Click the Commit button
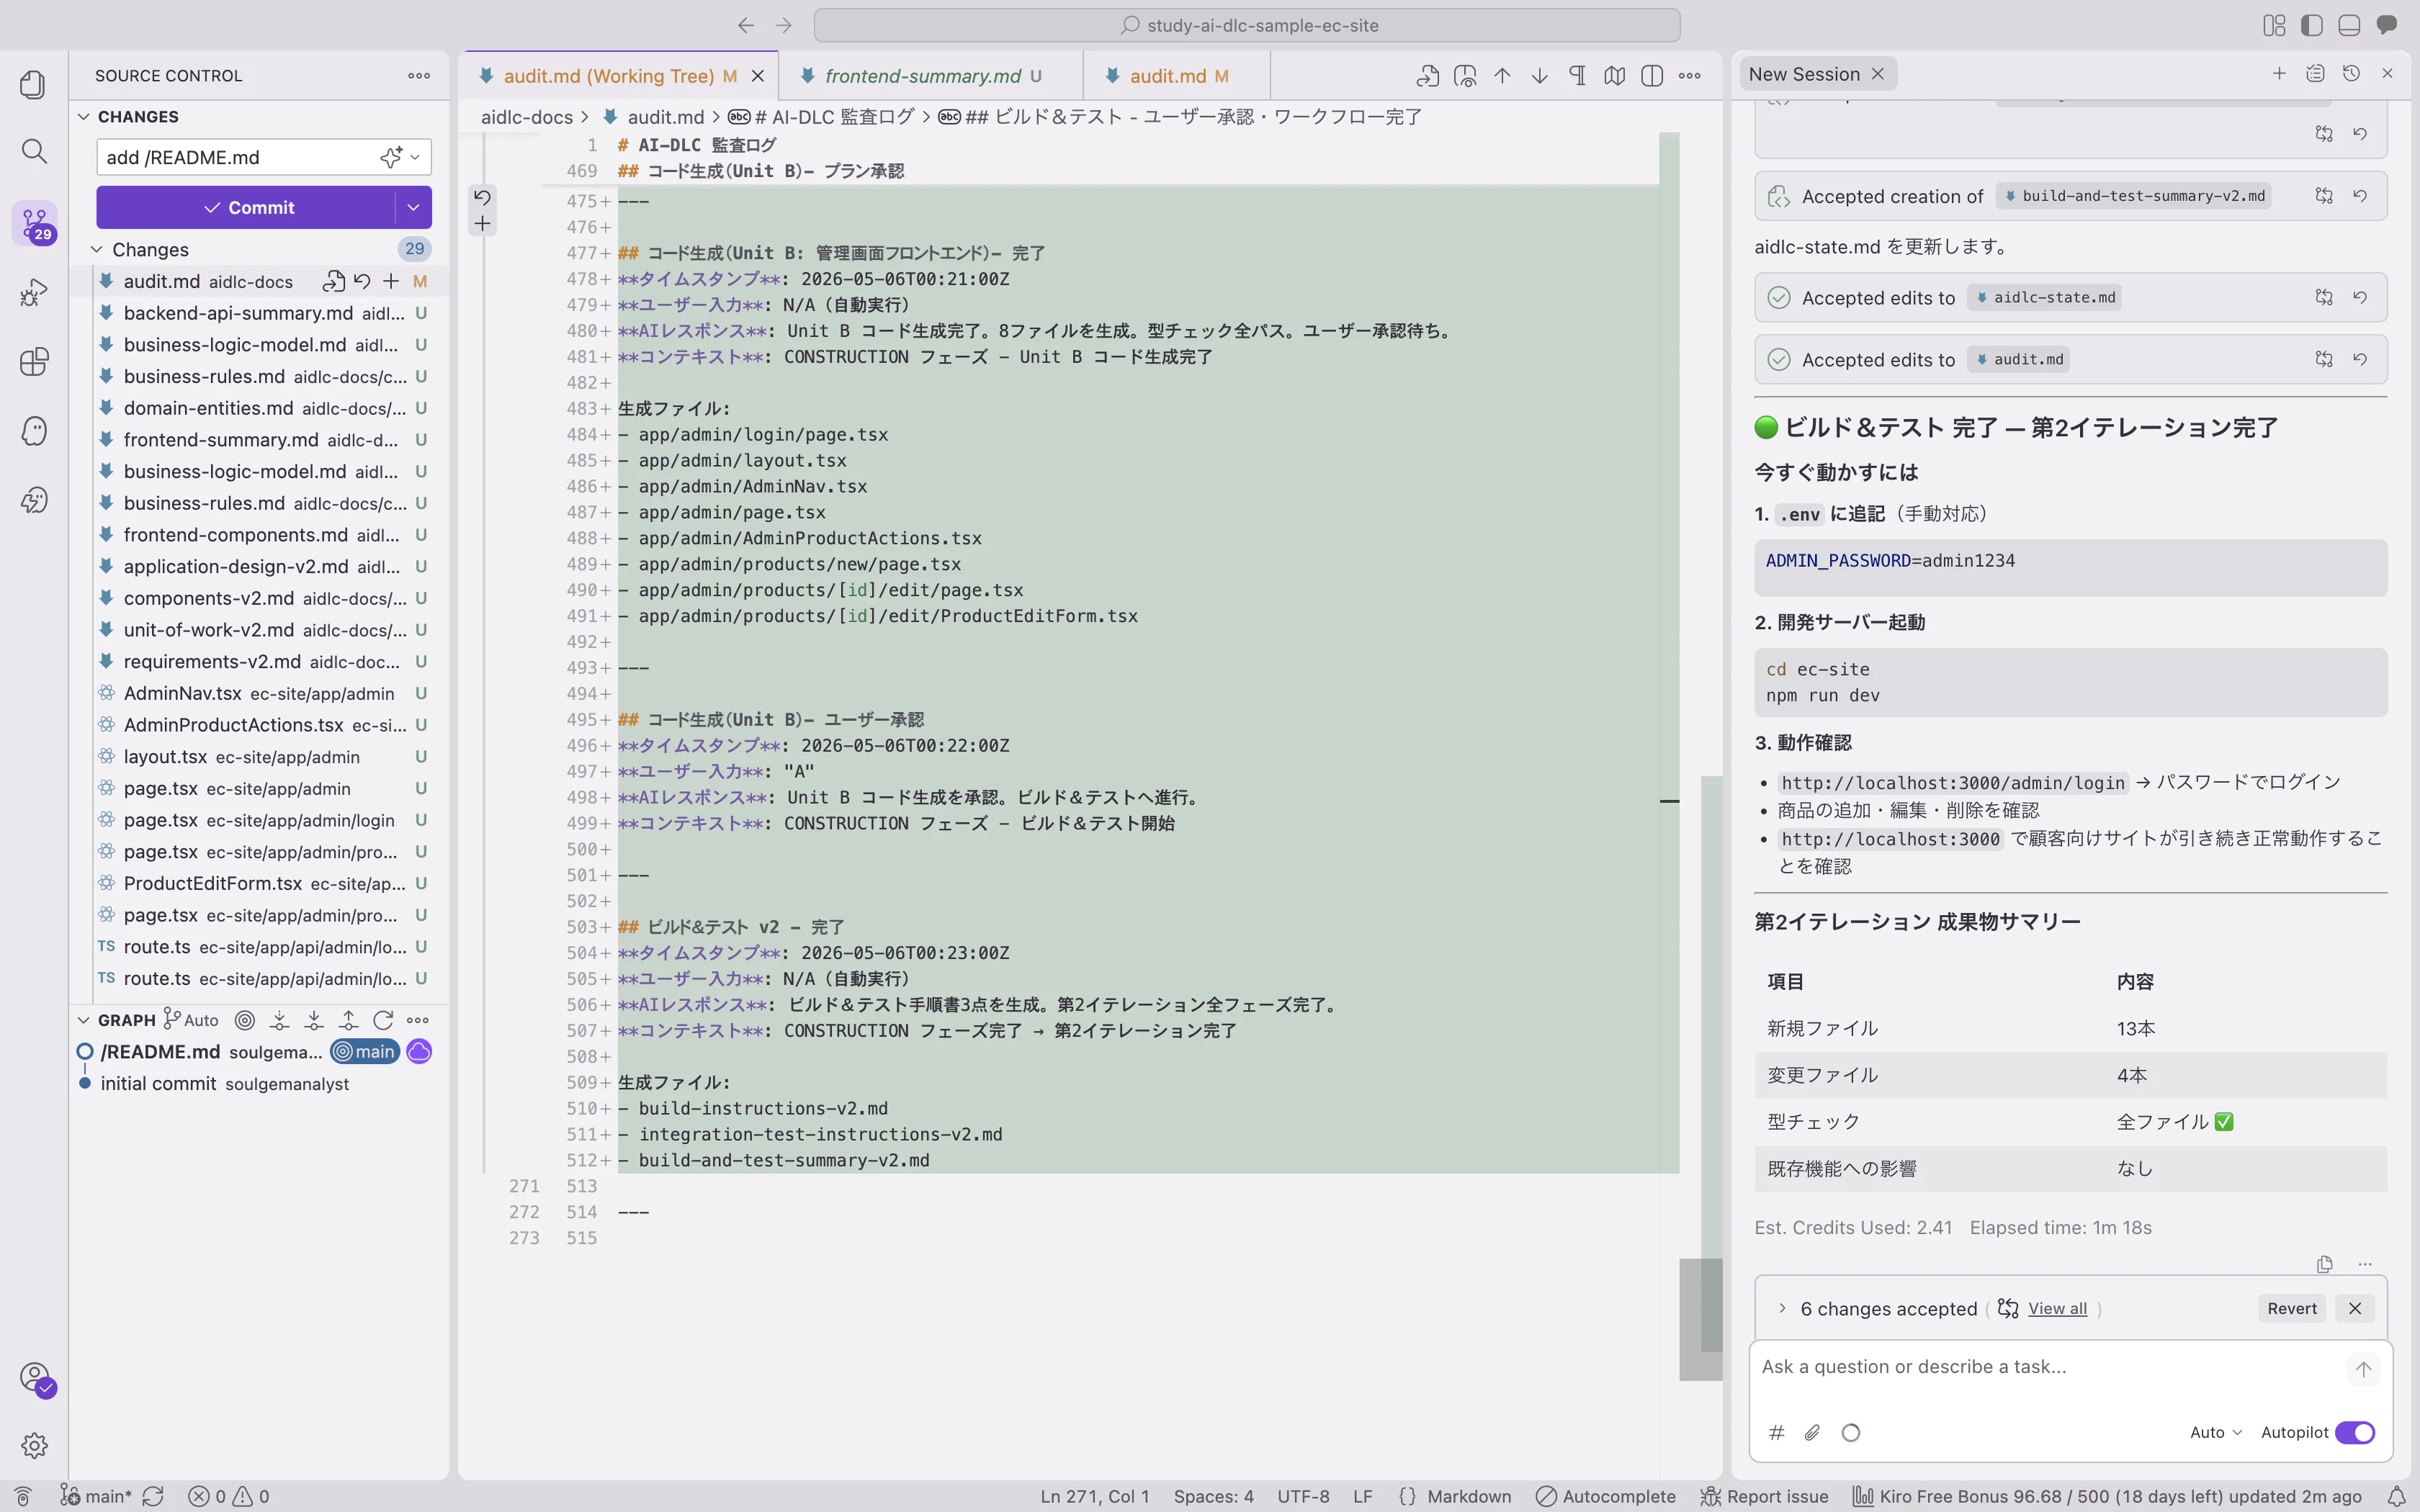This screenshot has height=1512, width=2420. (248, 208)
